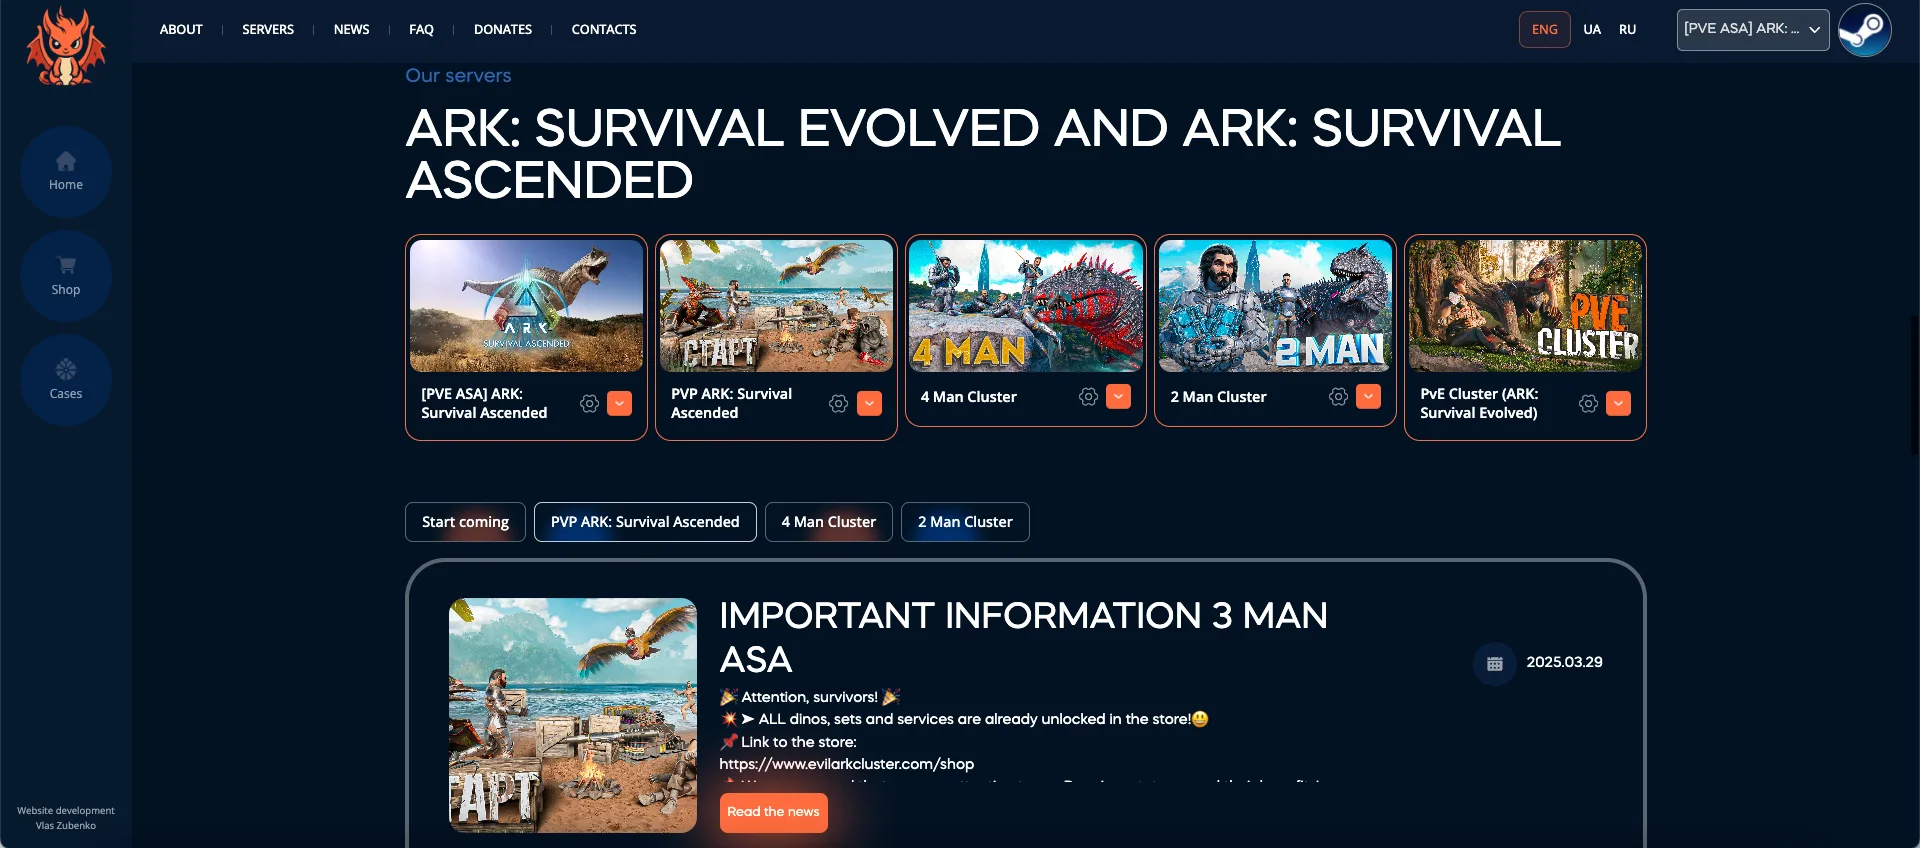The height and width of the screenshot is (848, 1920).
Task: Open the NEWS menu item
Action: click(x=352, y=30)
